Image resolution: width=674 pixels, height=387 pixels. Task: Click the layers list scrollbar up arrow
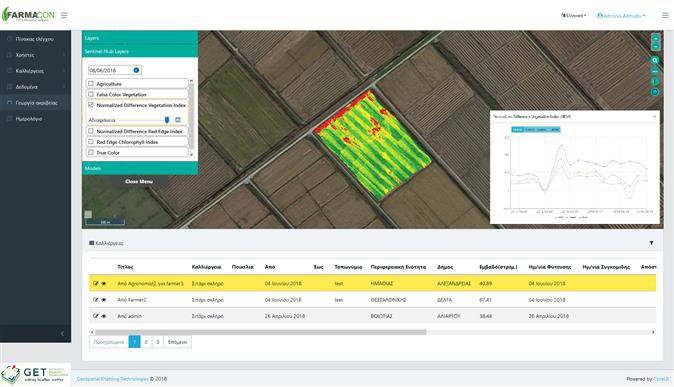pos(191,81)
